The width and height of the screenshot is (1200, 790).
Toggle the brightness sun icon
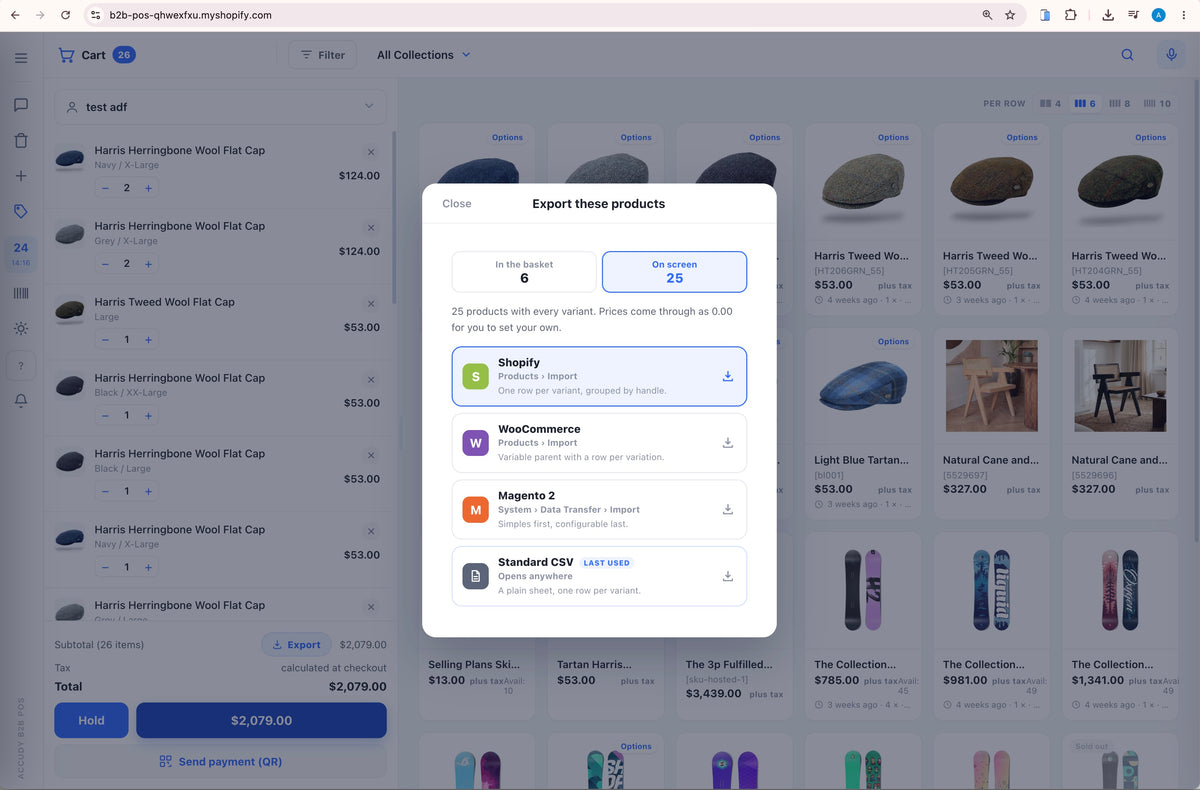(x=21, y=328)
